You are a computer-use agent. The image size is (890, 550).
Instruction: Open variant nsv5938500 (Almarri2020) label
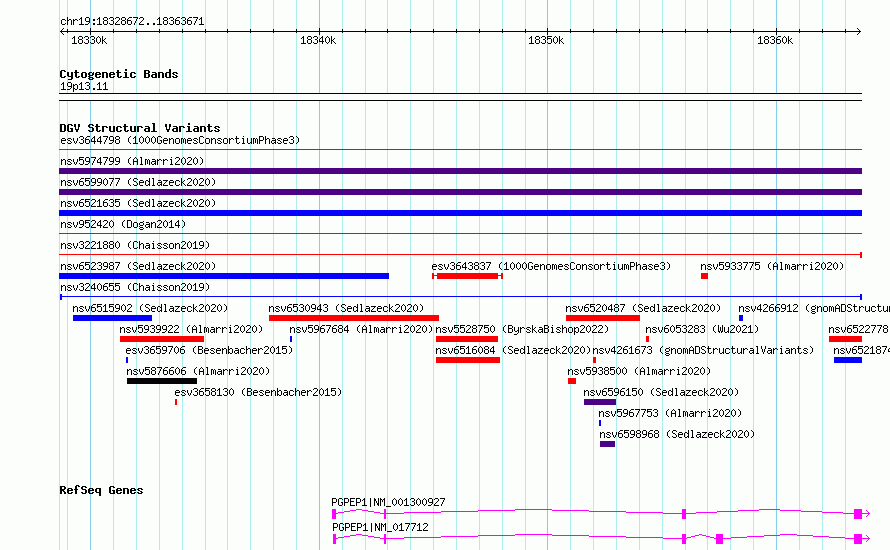coord(639,371)
